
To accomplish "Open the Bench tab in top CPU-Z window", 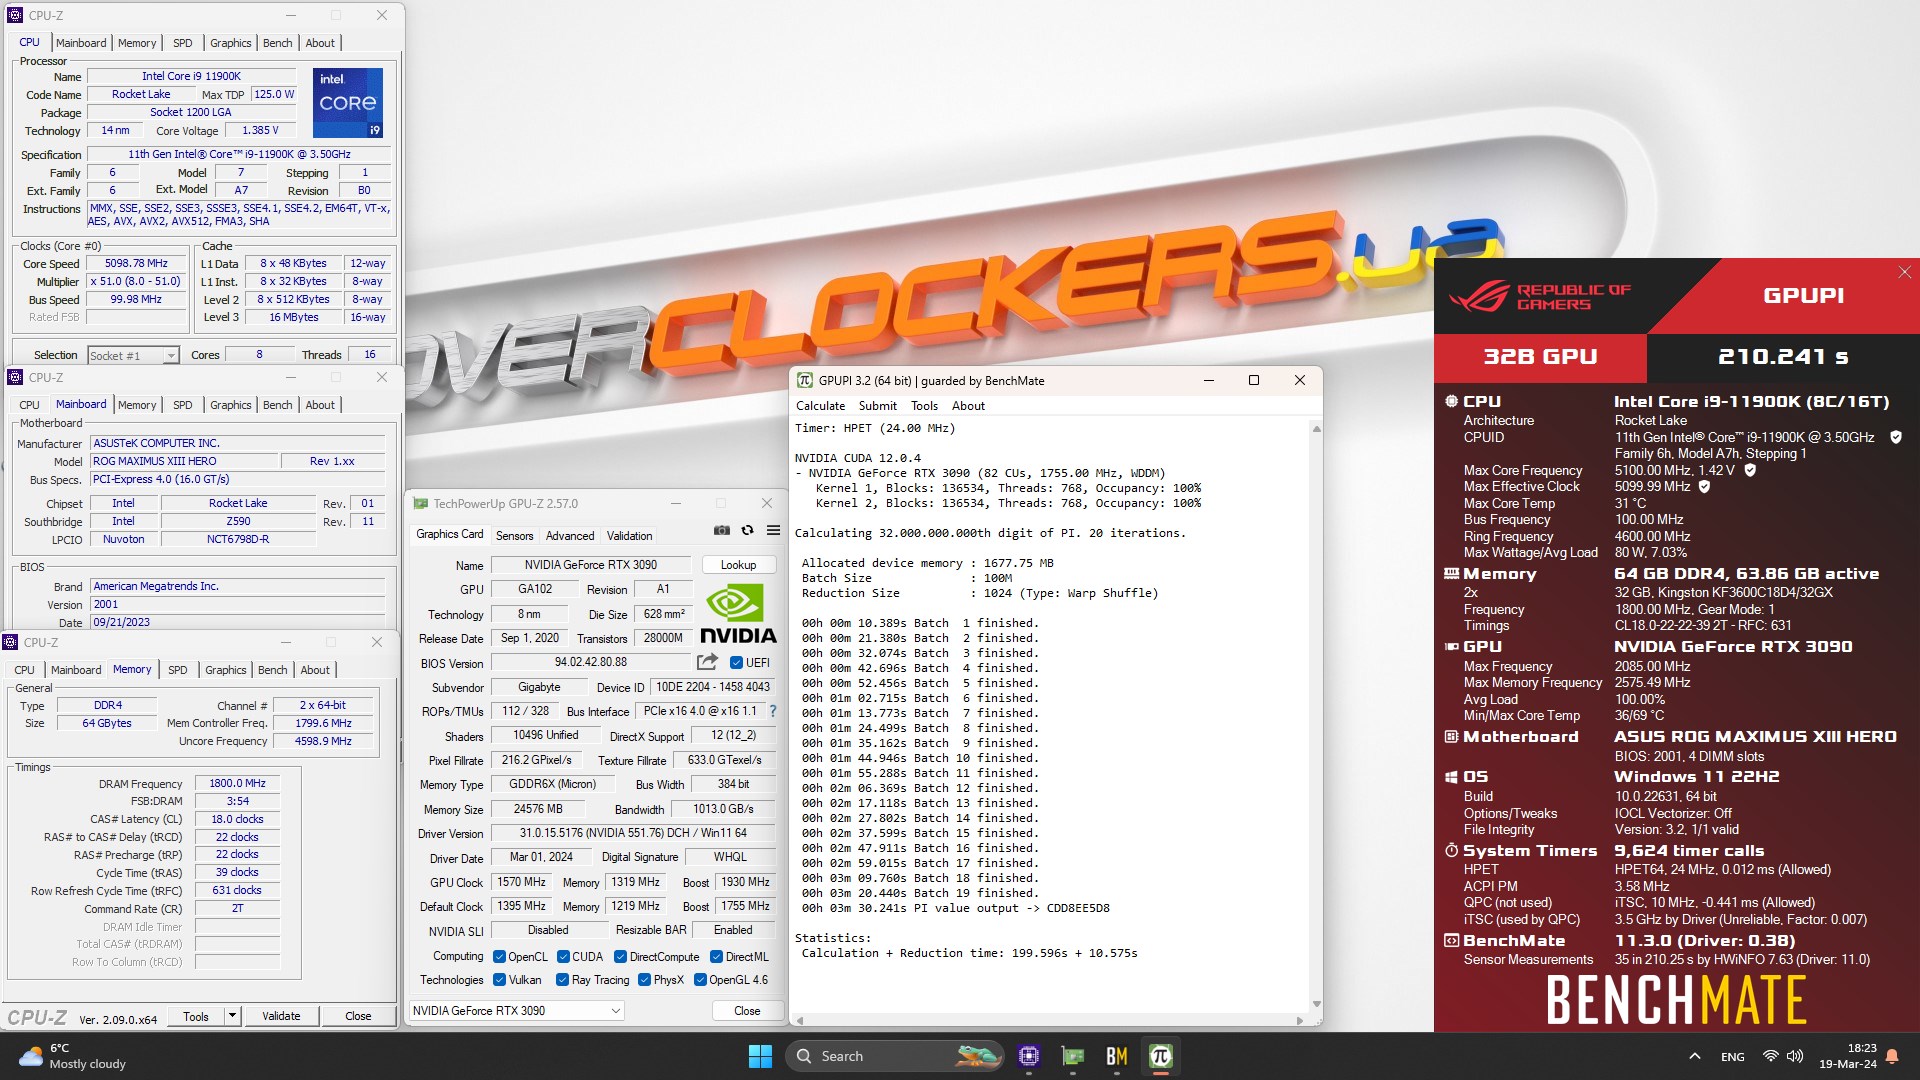I will coord(277,43).
